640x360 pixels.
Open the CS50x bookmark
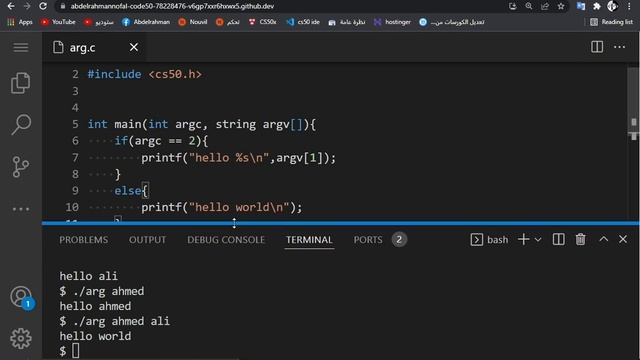262,22
